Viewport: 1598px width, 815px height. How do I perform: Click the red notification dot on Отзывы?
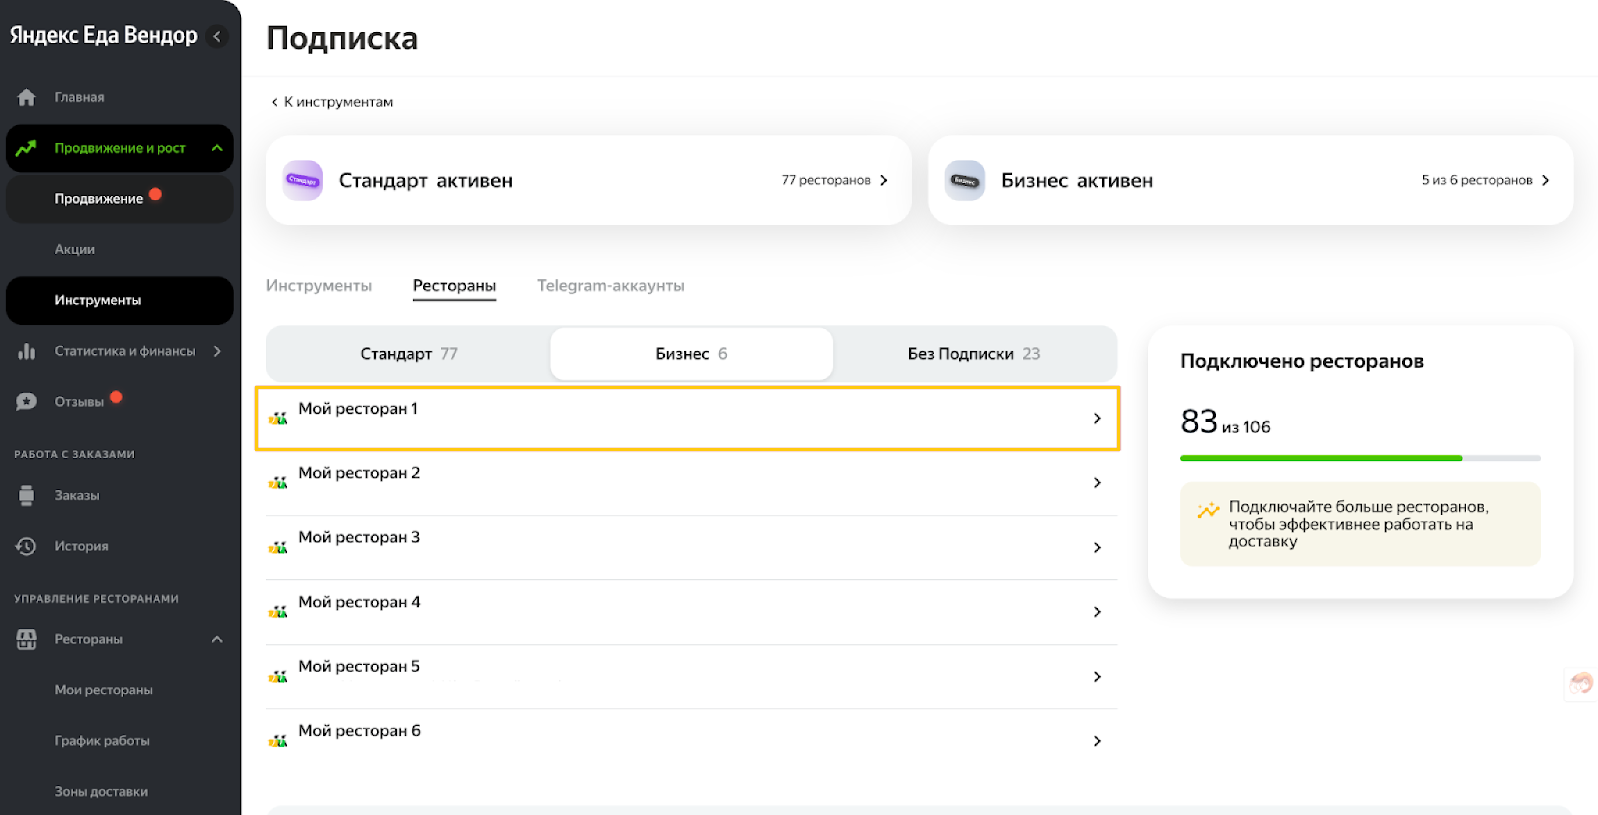(x=116, y=397)
